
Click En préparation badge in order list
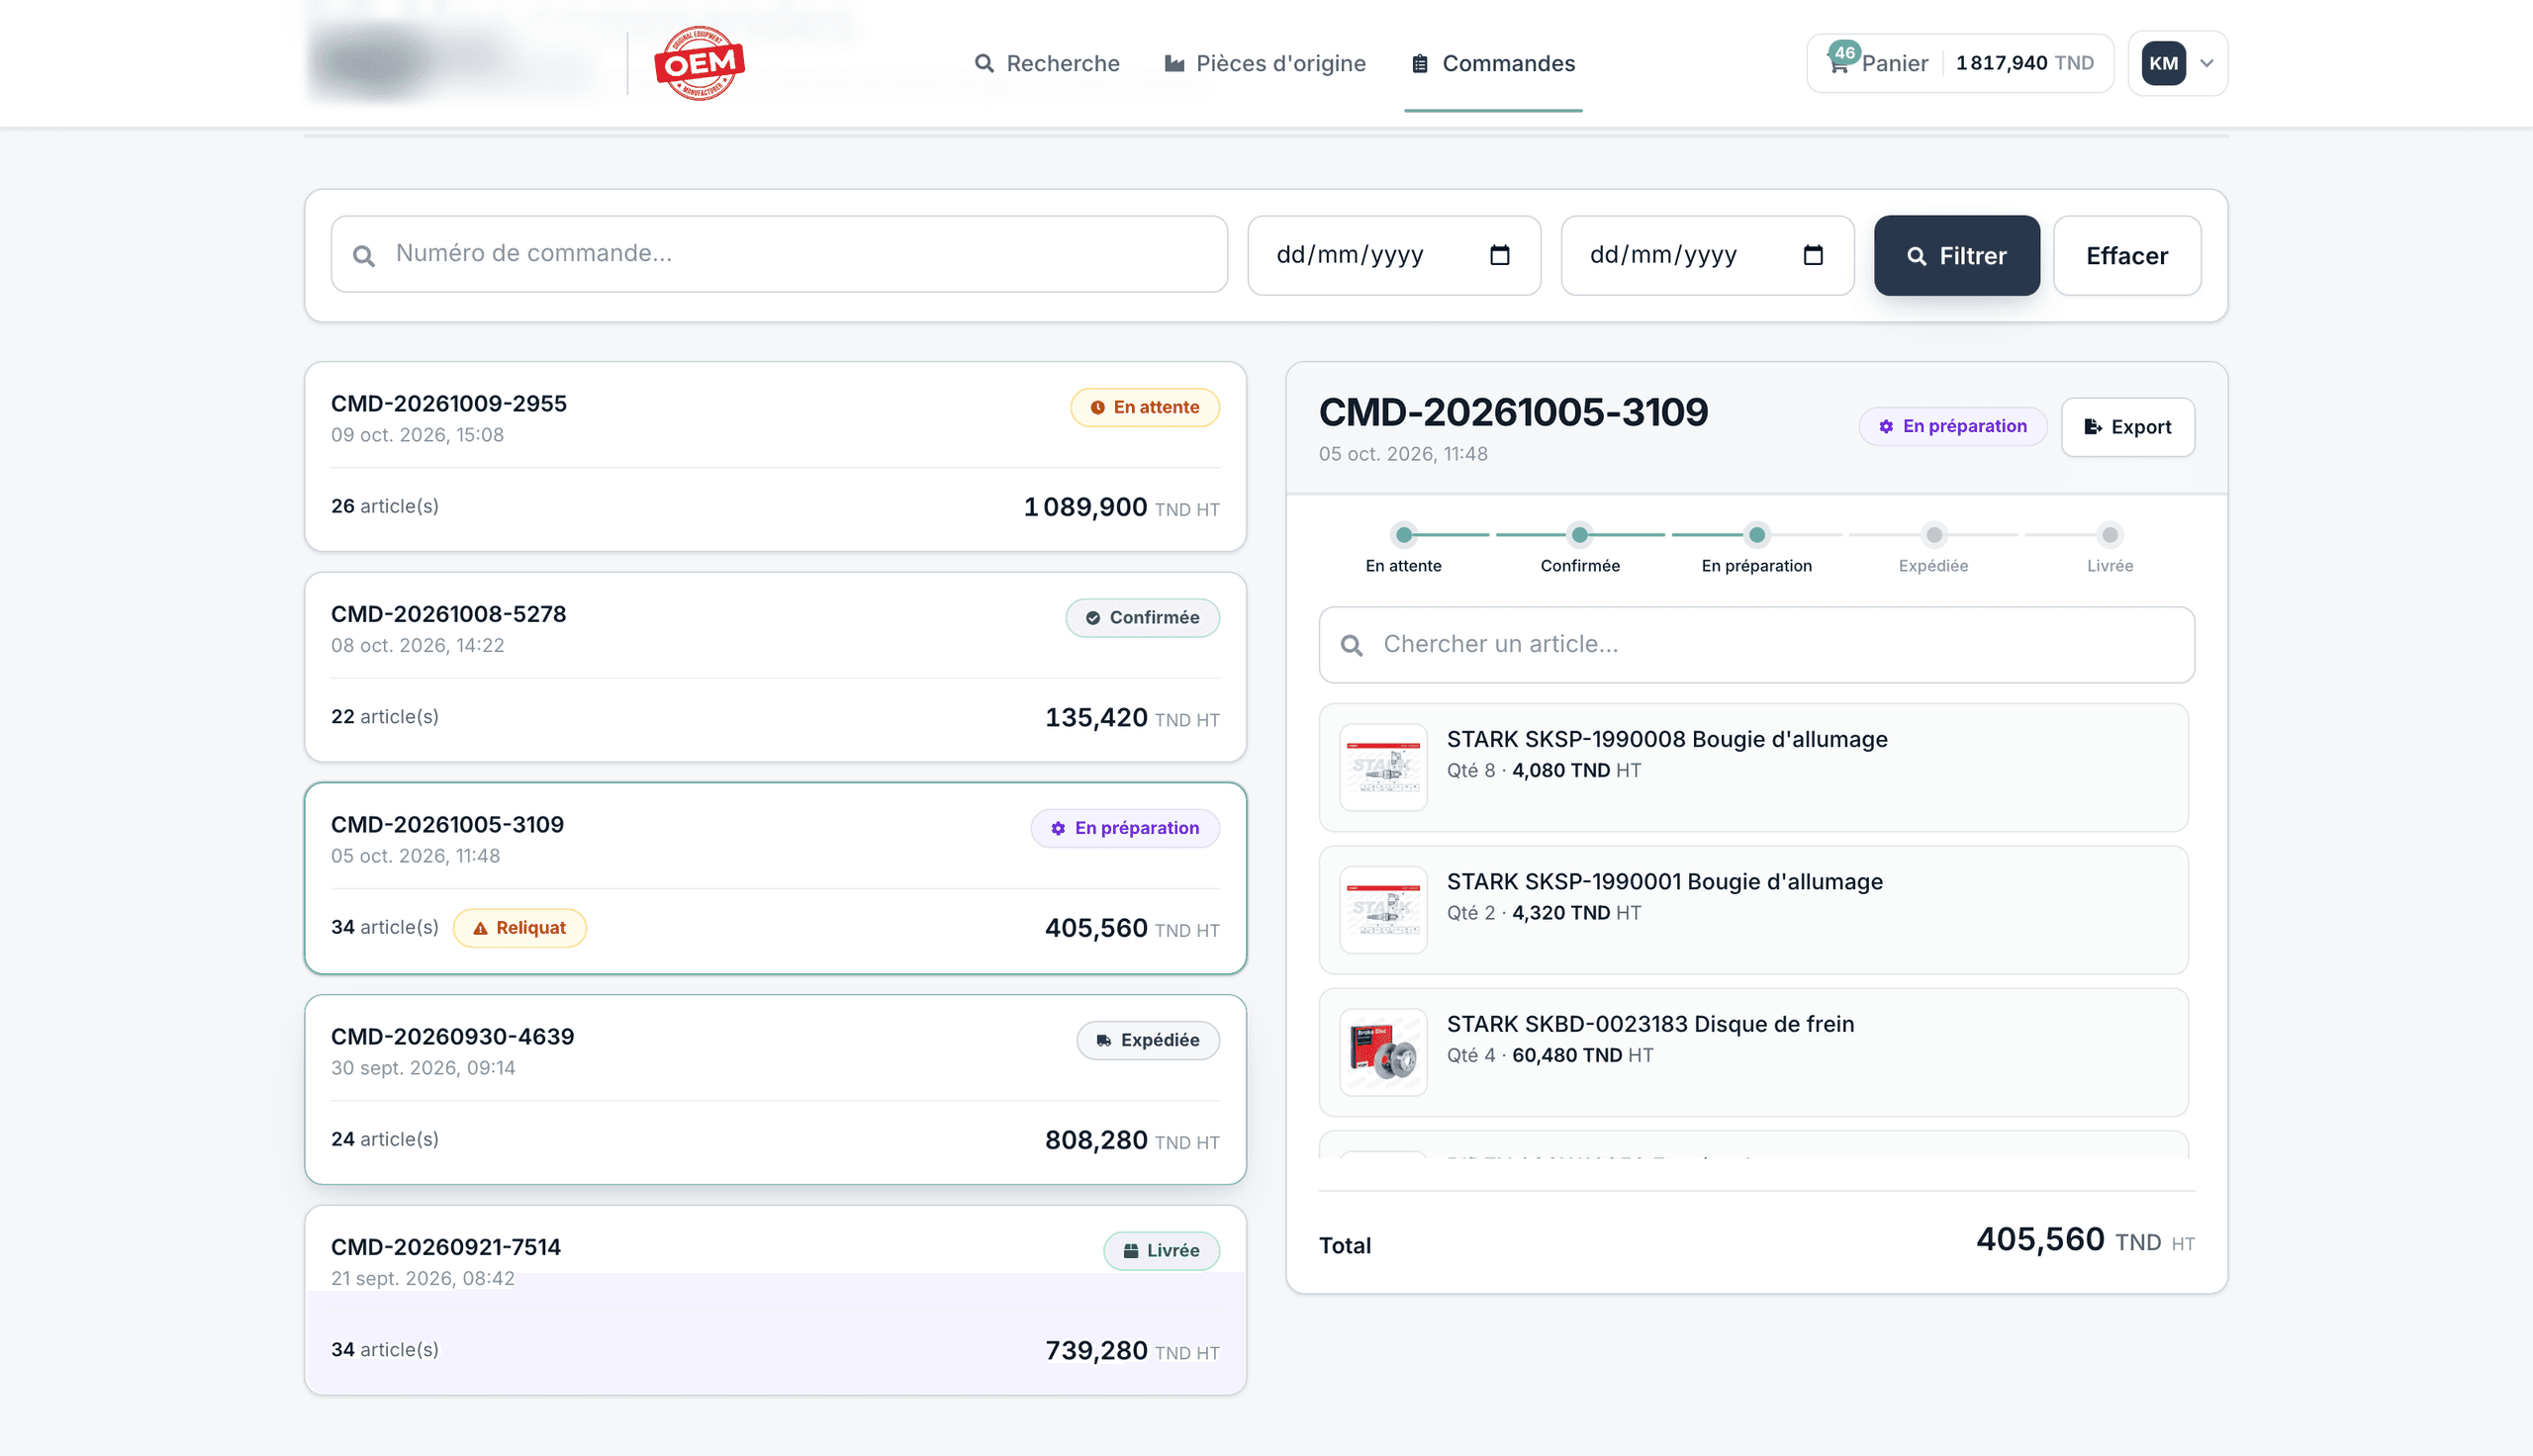click(x=1124, y=828)
